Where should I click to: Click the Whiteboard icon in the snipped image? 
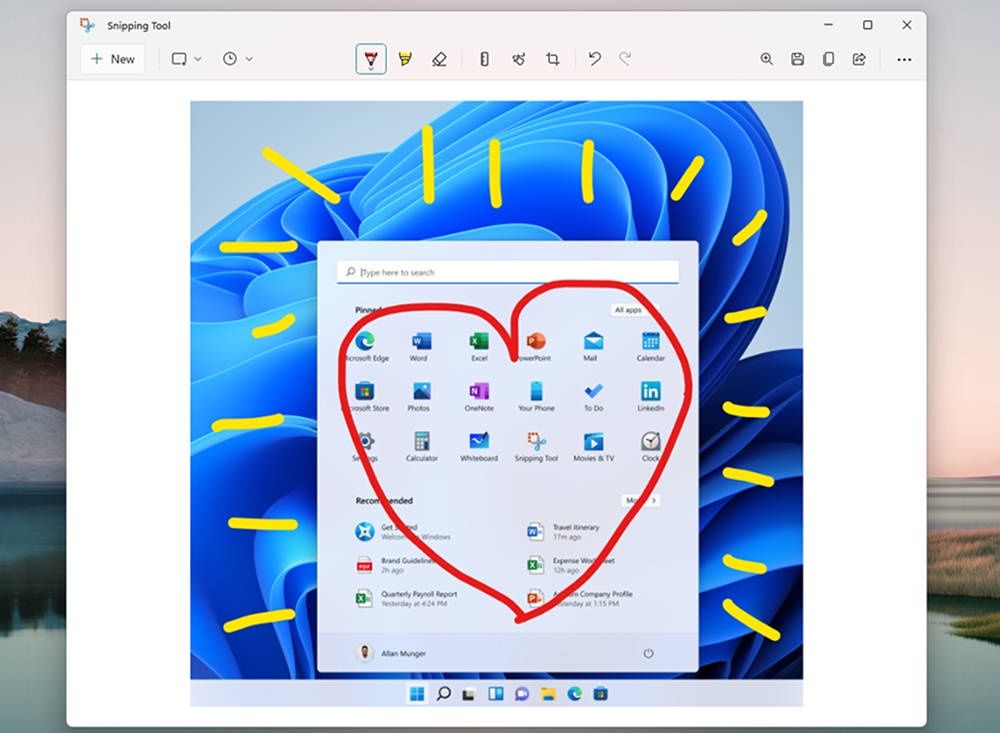(x=479, y=441)
